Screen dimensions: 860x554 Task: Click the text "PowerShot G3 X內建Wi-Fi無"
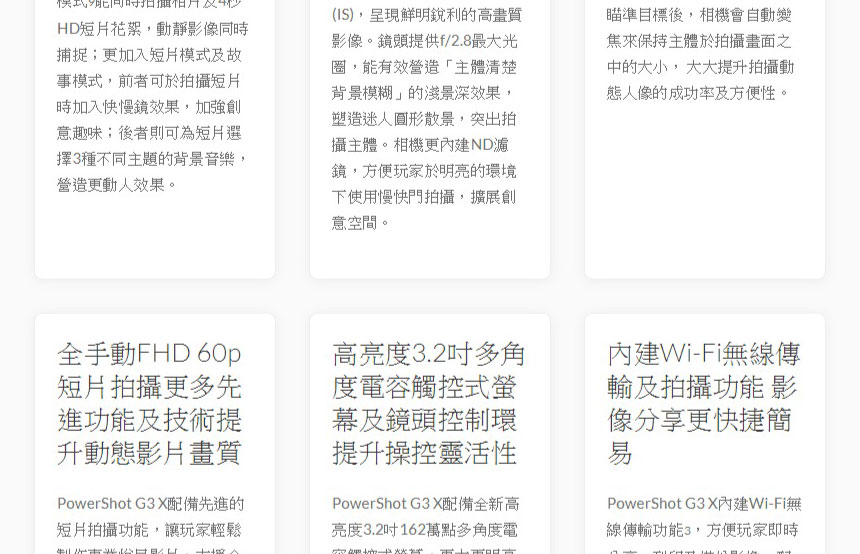pyautogui.click(x=704, y=504)
